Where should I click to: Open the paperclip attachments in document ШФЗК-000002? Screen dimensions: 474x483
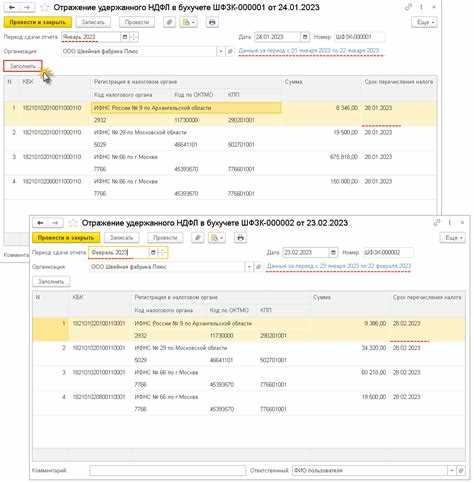(198, 238)
